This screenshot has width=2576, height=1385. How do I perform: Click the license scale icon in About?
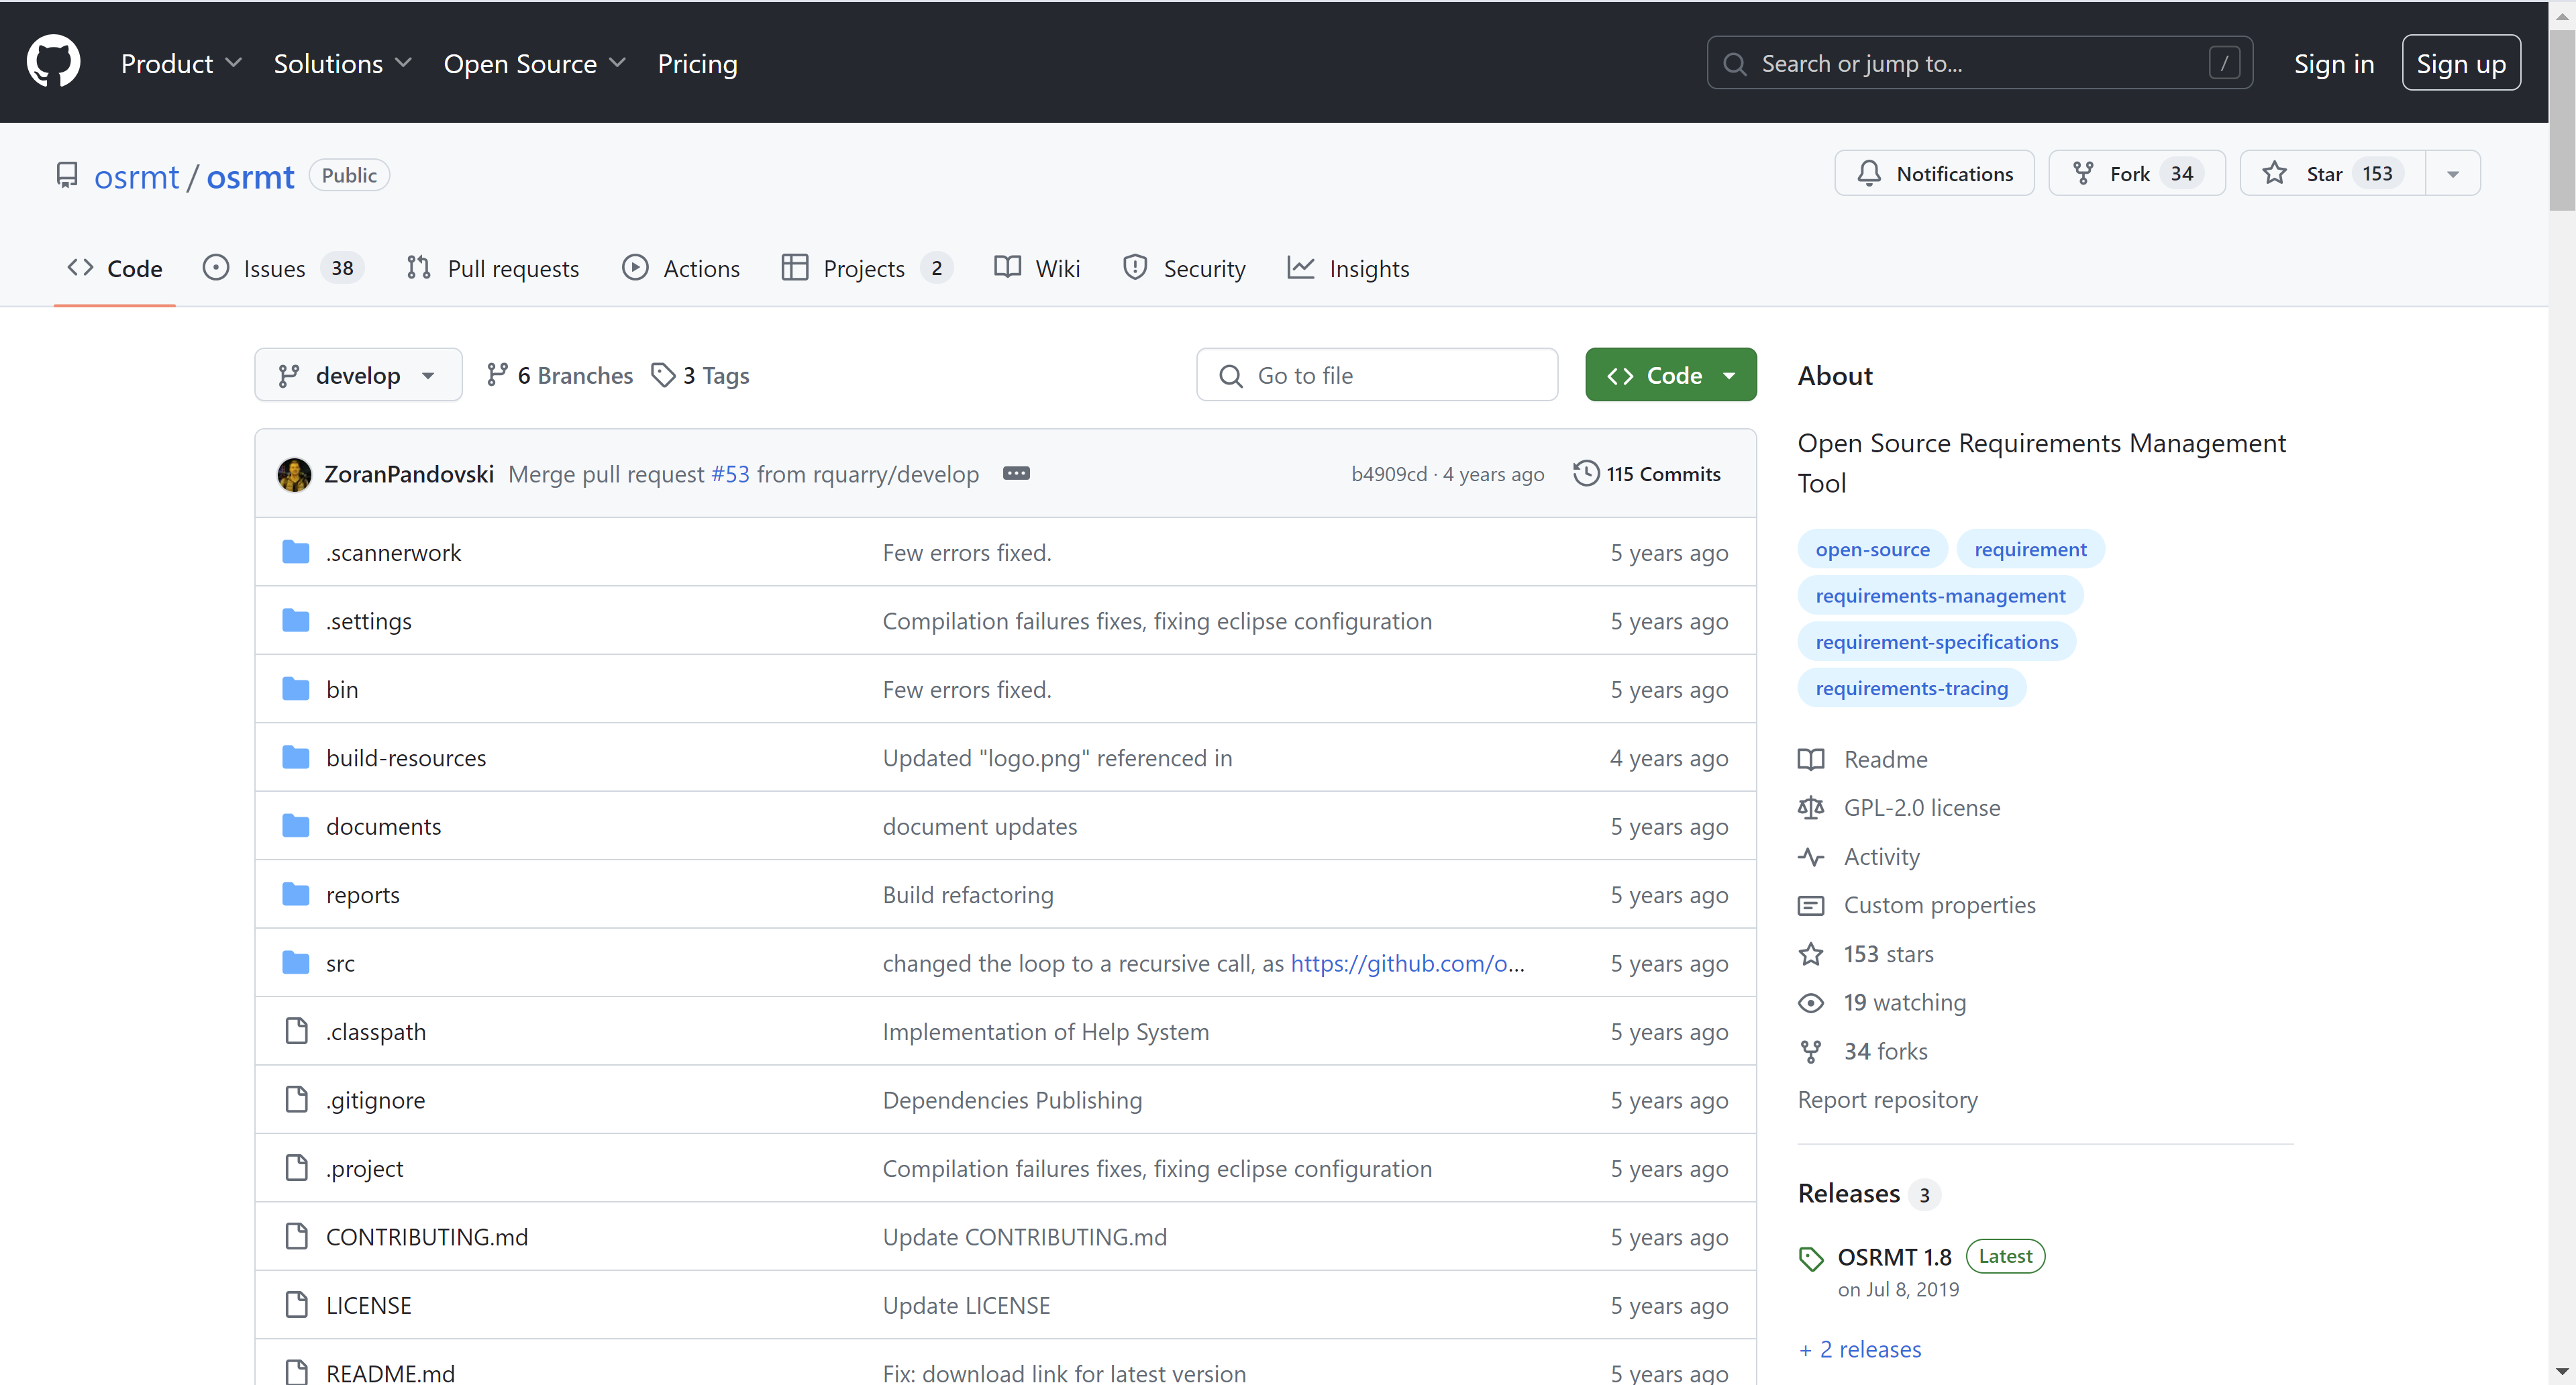1811,807
